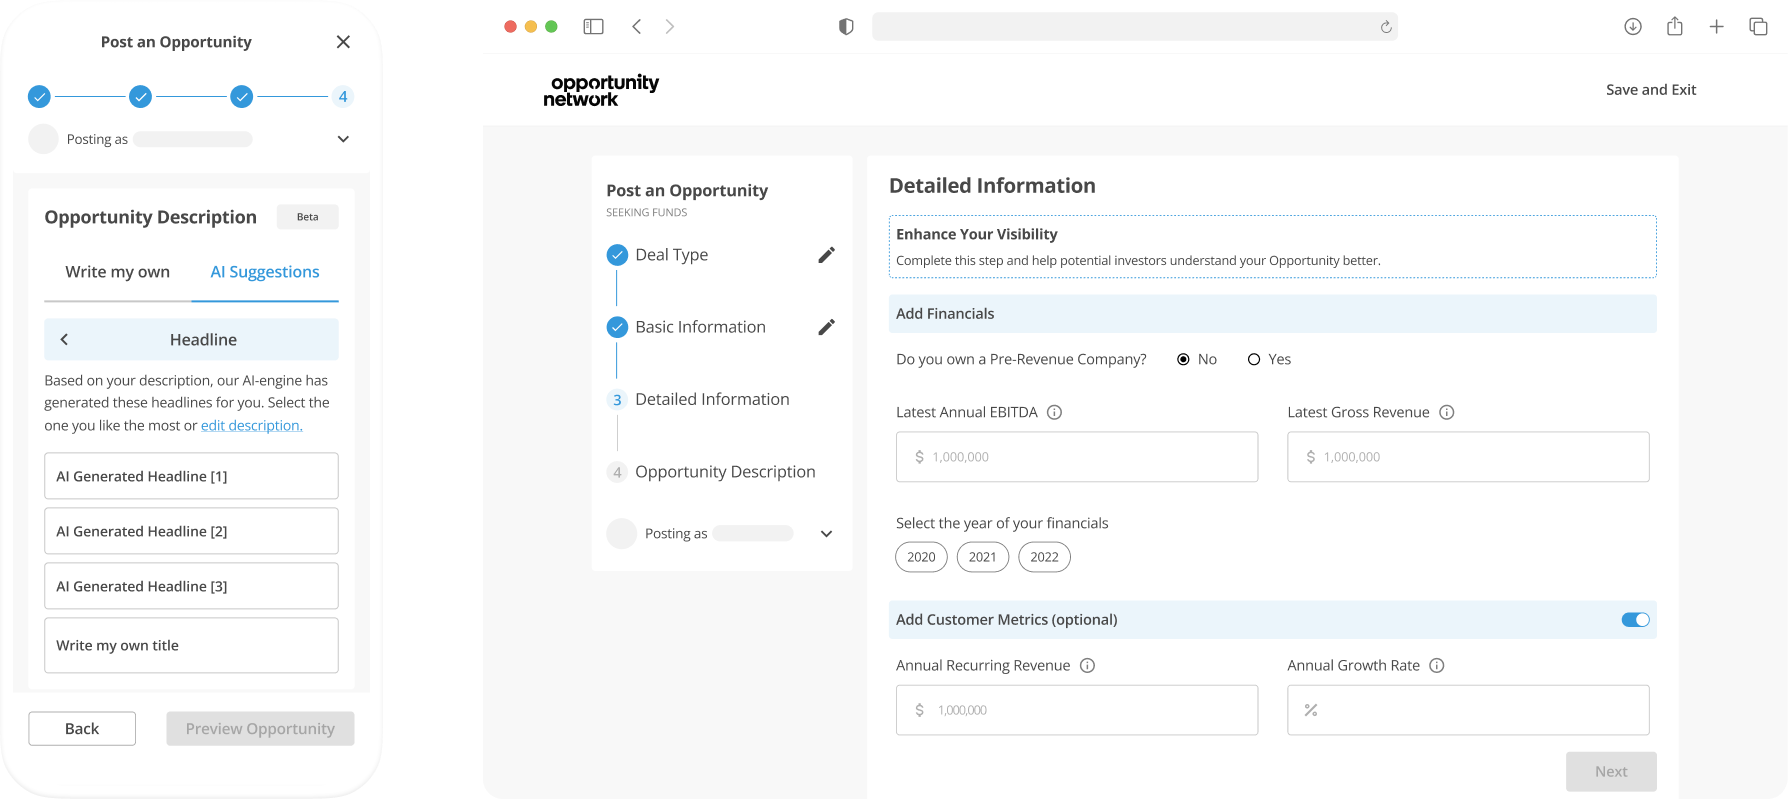Open the edit description link
This screenshot has height=799, width=1788.
click(252, 425)
